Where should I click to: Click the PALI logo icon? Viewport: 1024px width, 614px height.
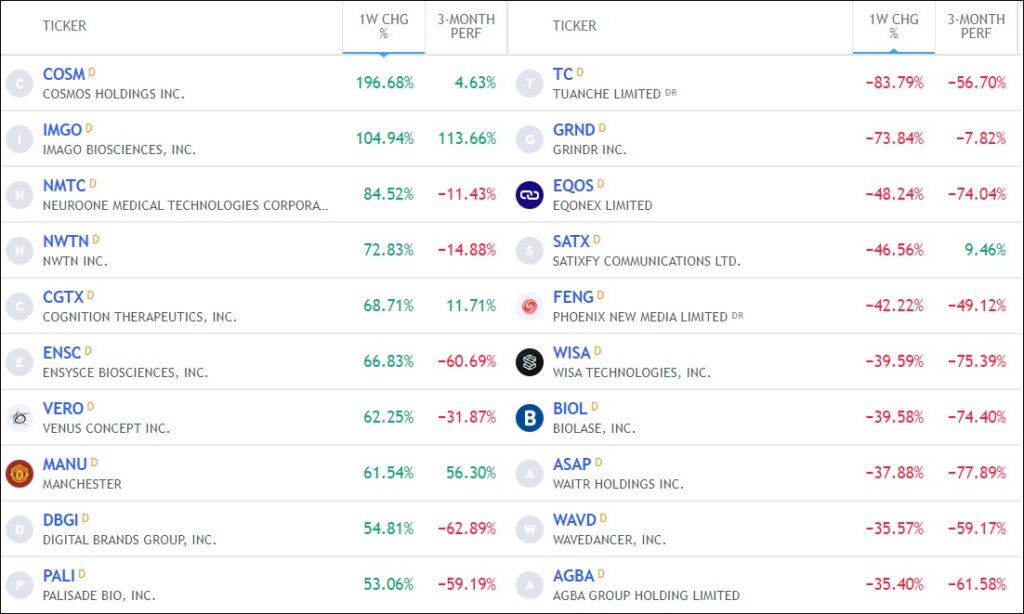(20, 585)
